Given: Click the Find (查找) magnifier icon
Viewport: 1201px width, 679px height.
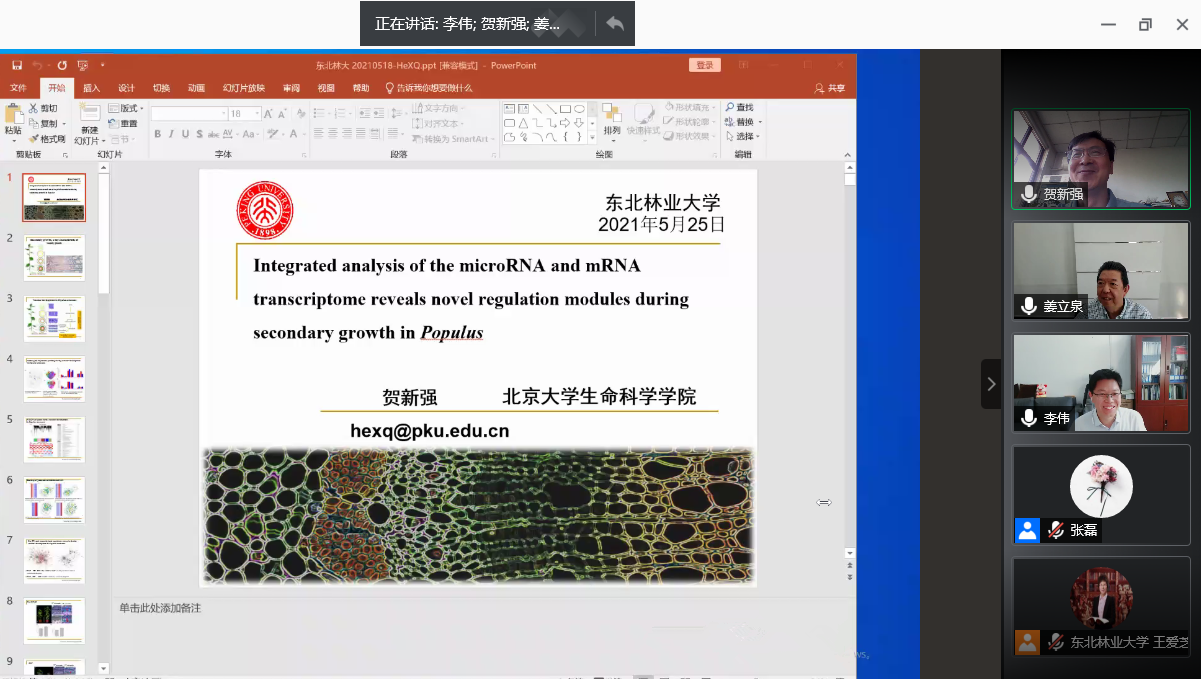Looking at the screenshot, I should [x=730, y=108].
